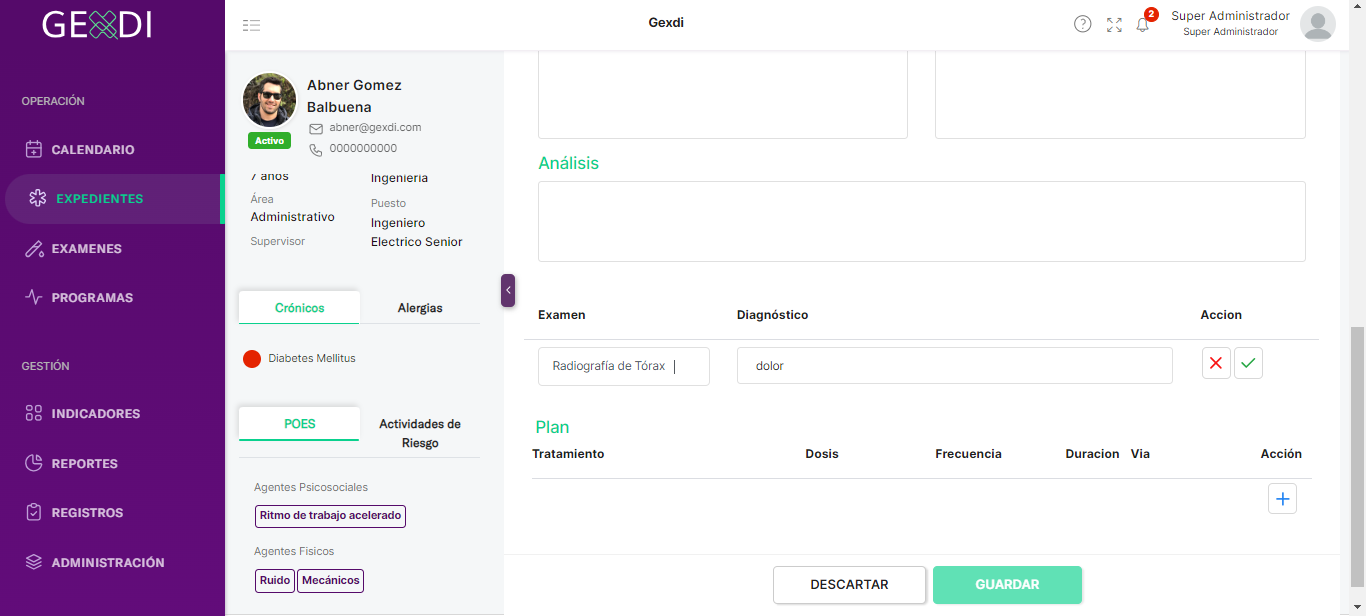Select the Crónicos tab
Viewport: 1366px width, 616px height.
299,308
